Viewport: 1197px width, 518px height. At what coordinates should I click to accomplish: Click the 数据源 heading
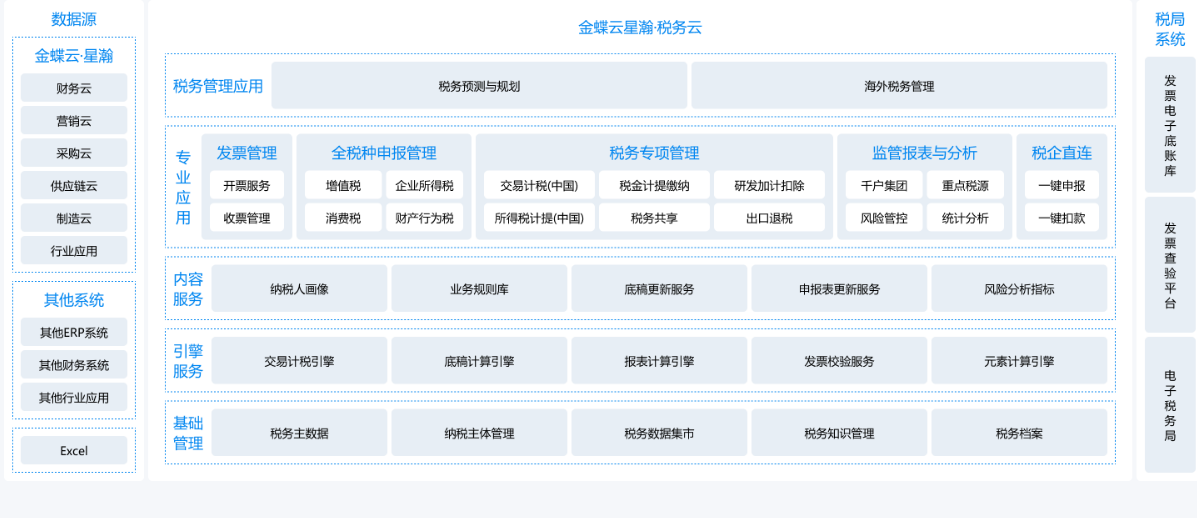(74, 20)
